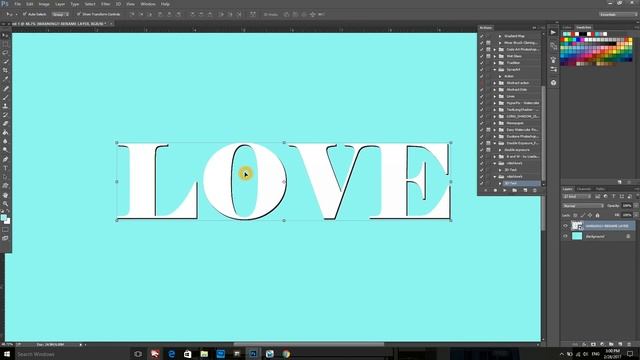Switch to the Paths tab
This screenshot has height=360, width=640.
tap(600, 189)
